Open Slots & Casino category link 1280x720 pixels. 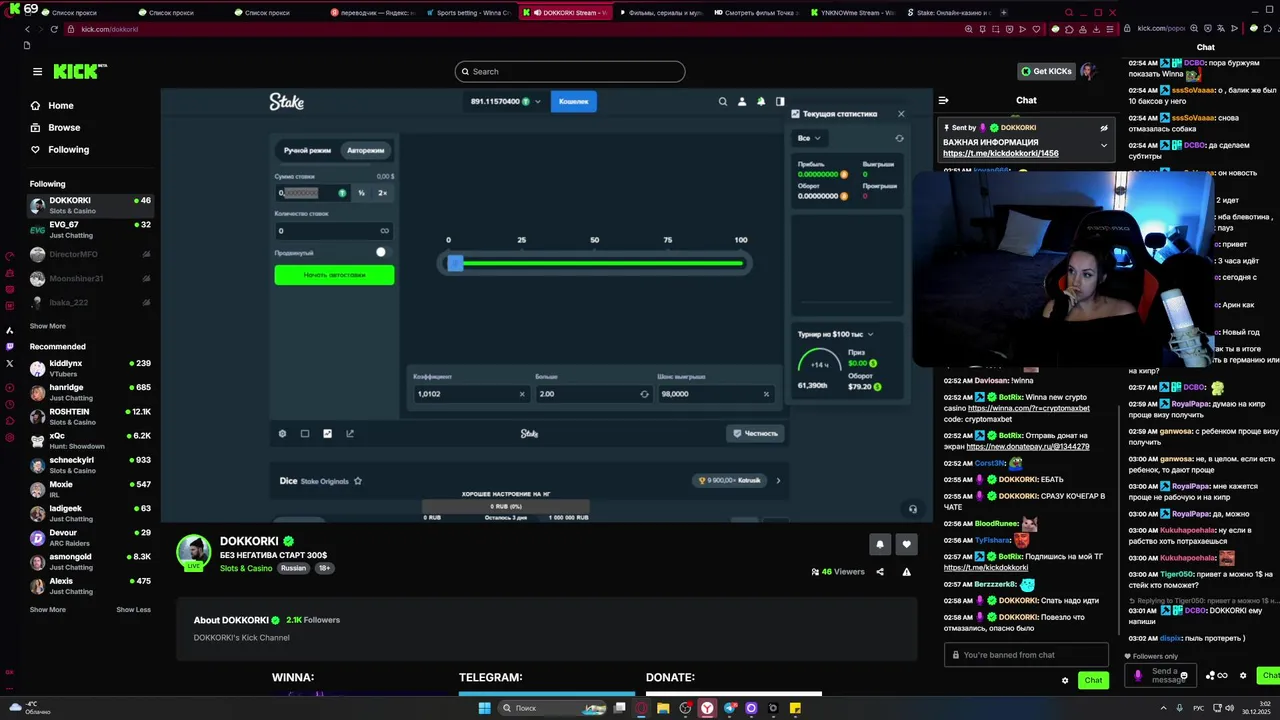pyautogui.click(x=246, y=568)
